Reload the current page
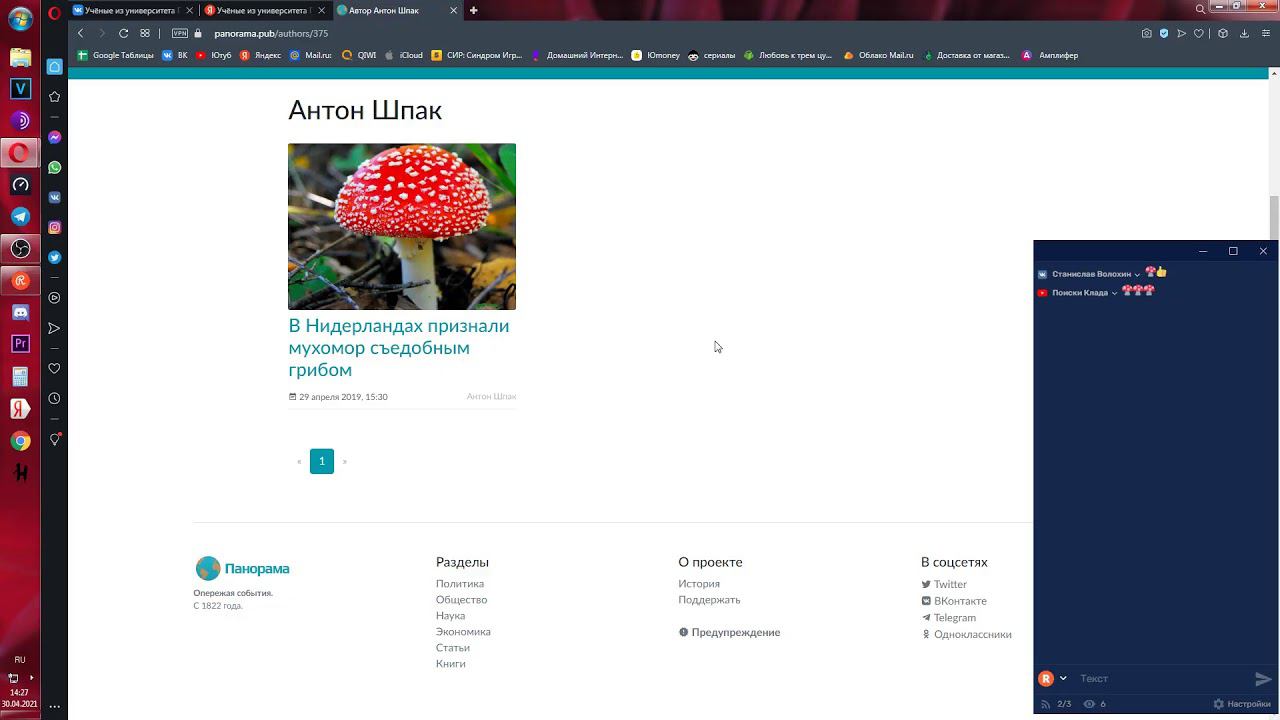This screenshot has height=720, width=1280. [x=123, y=33]
